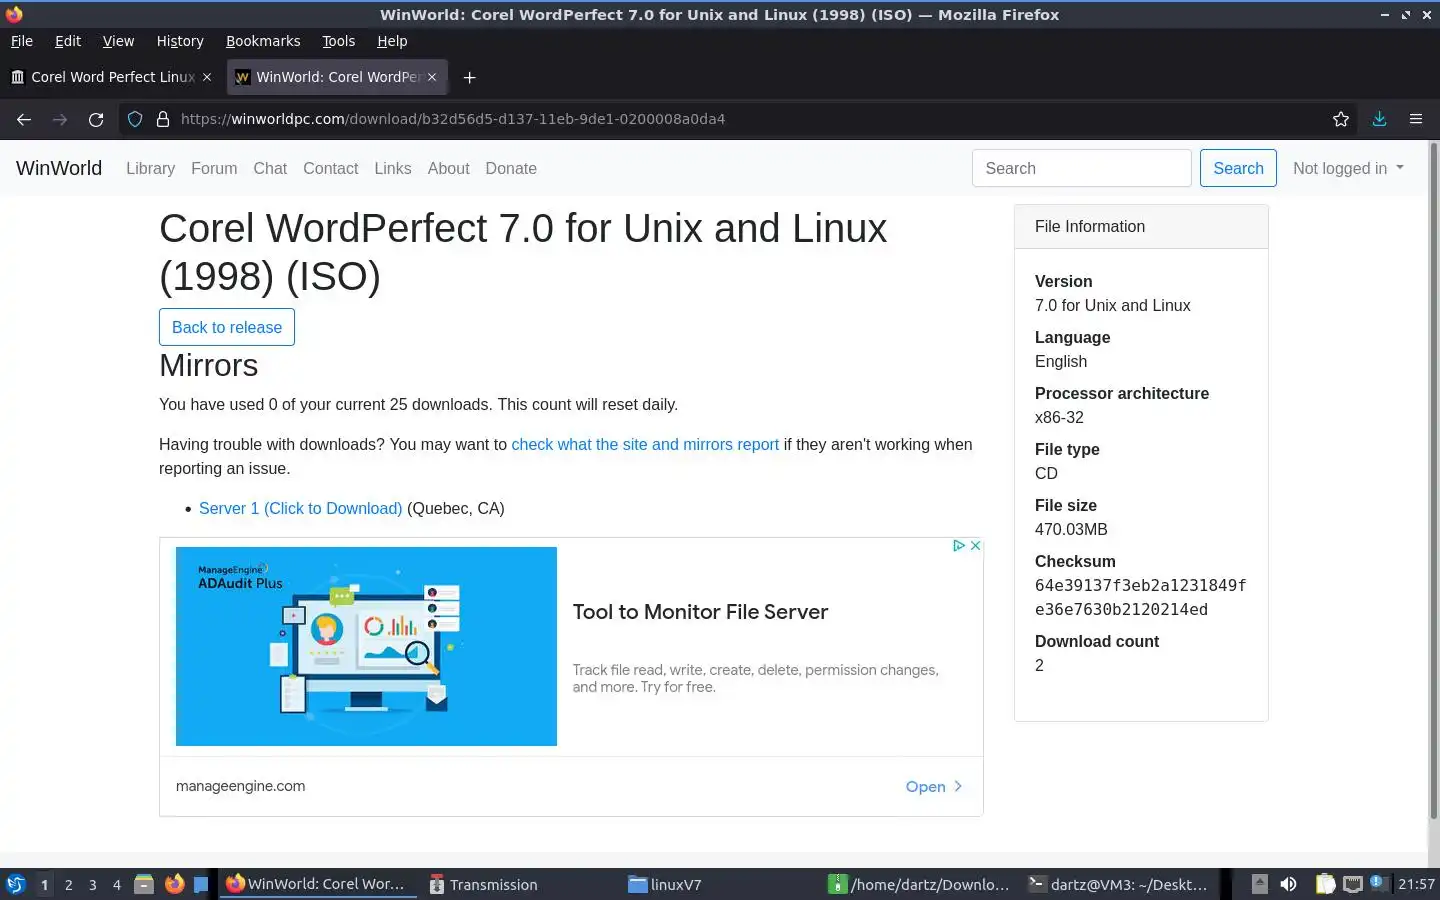
Task: Click the Back to release button
Action: click(227, 327)
